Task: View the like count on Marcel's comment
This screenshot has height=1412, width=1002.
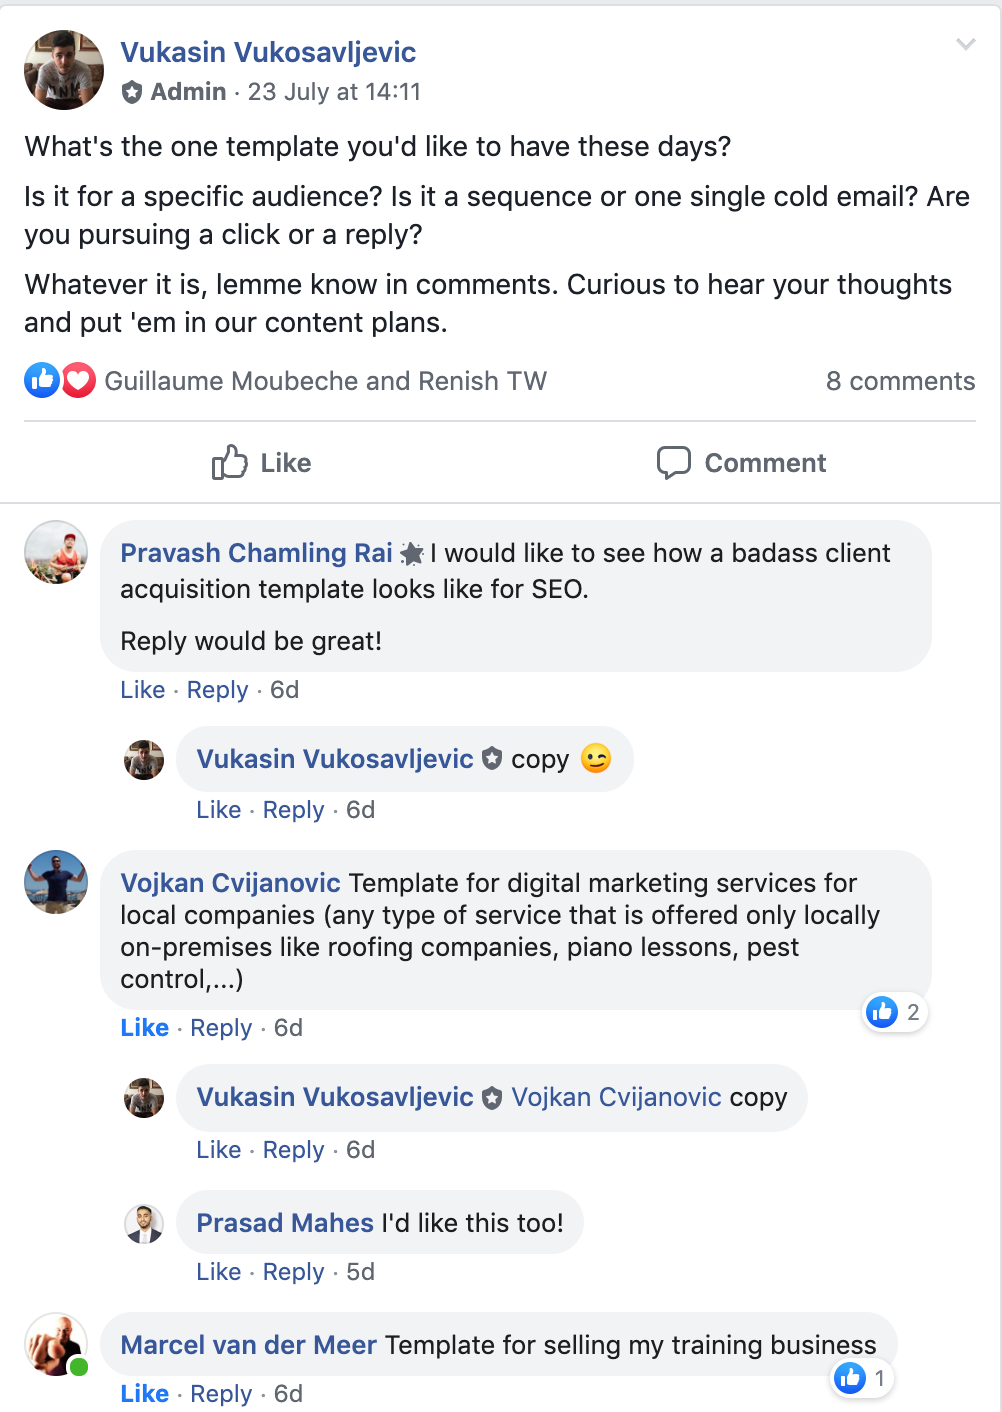Action: pyautogui.click(x=863, y=1379)
